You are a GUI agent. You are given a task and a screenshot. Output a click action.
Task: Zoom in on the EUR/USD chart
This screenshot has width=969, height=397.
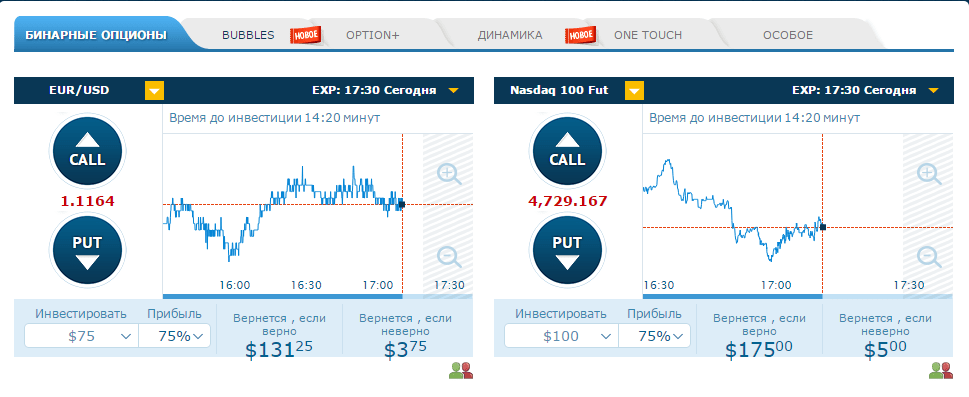tap(449, 174)
